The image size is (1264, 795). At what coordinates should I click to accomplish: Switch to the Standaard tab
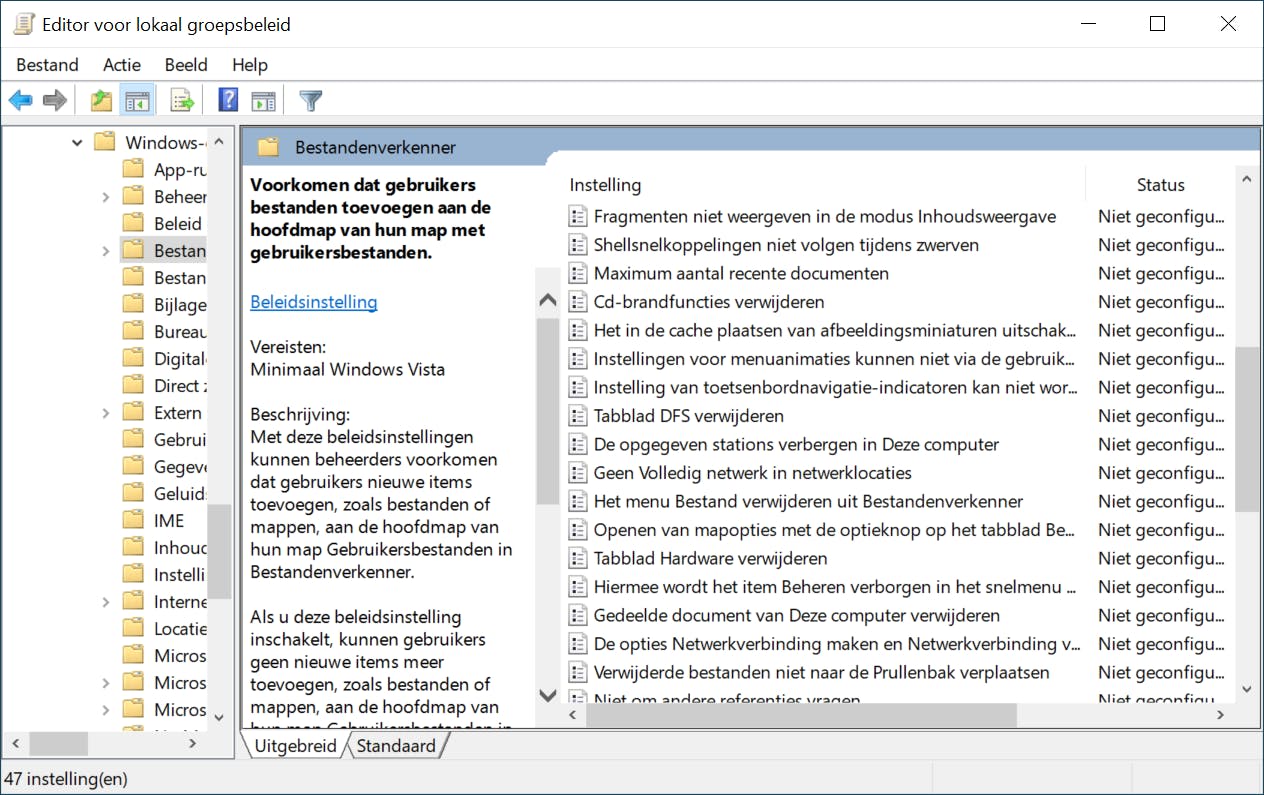[396, 746]
